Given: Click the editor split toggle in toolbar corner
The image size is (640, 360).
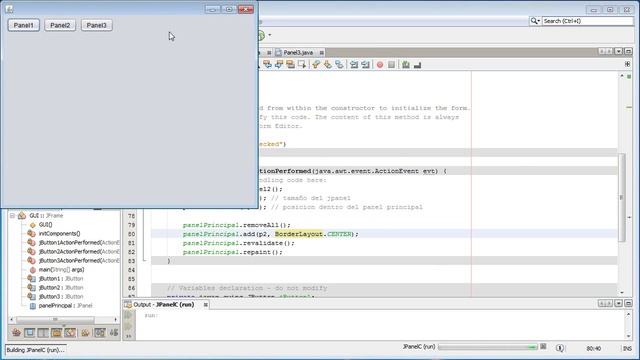Looking at the screenshot, I should [627, 64].
